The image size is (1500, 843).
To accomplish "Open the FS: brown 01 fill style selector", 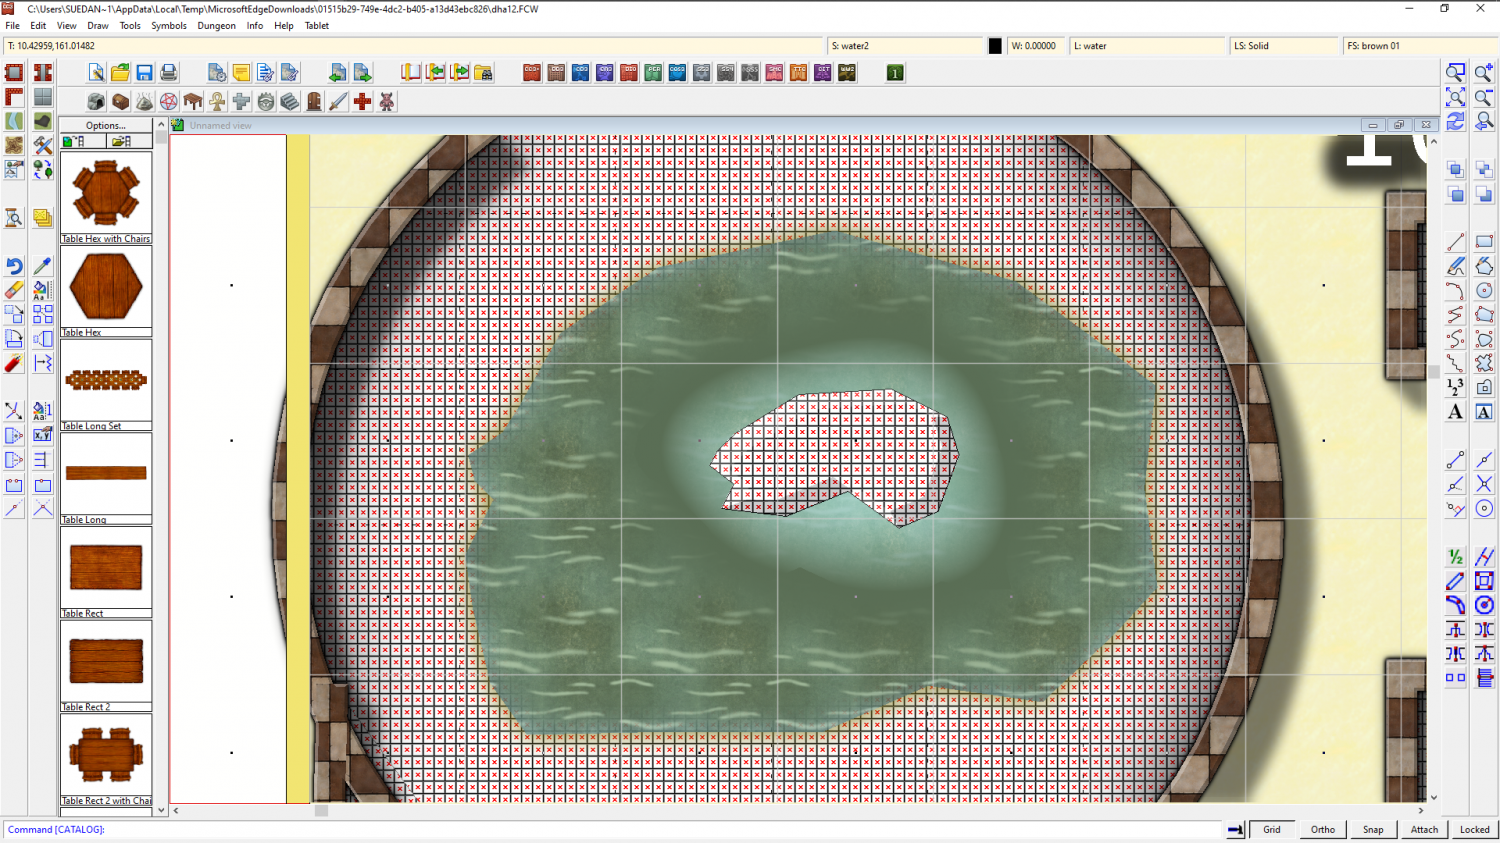I will pyautogui.click(x=1419, y=46).
